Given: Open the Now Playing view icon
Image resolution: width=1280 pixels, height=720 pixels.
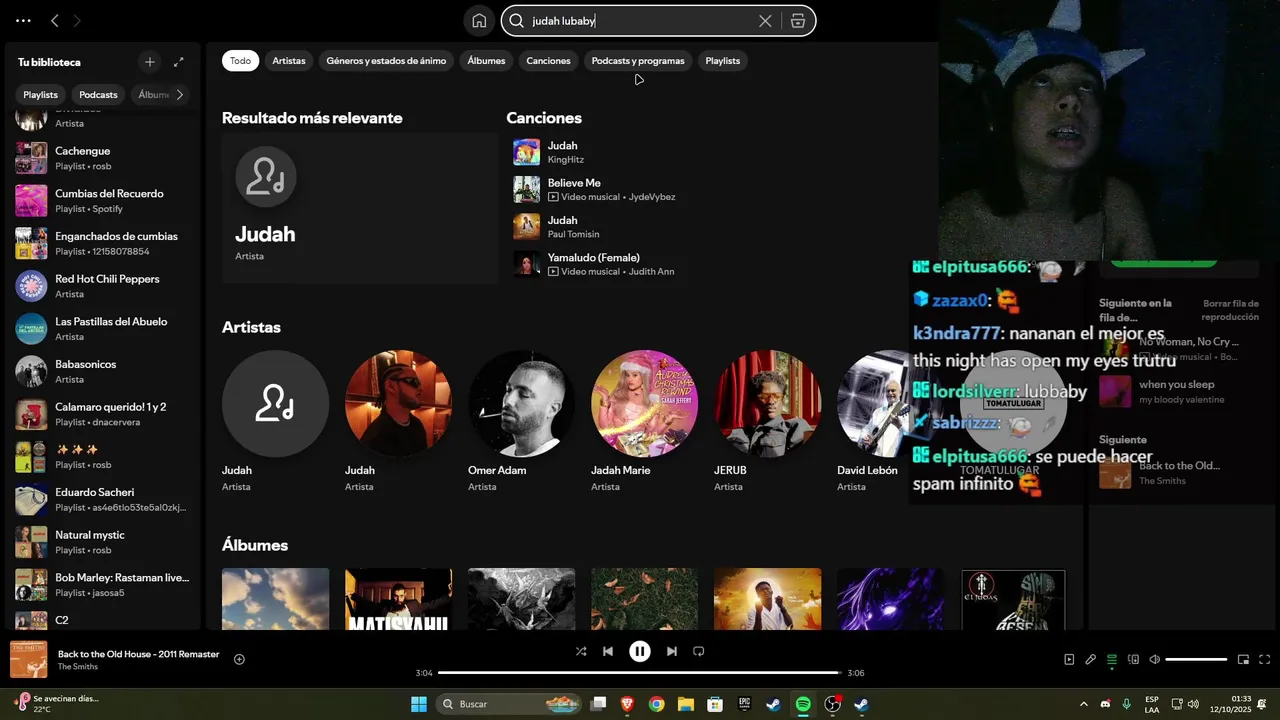Looking at the screenshot, I should (1069, 660).
